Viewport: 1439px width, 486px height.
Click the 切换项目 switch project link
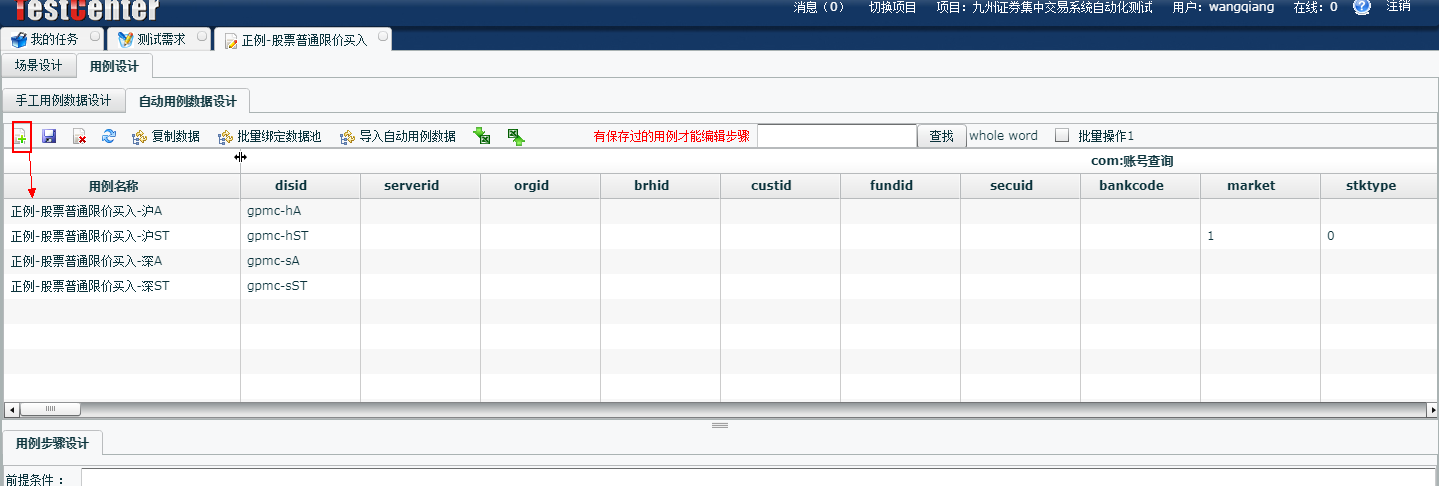click(892, 7)
